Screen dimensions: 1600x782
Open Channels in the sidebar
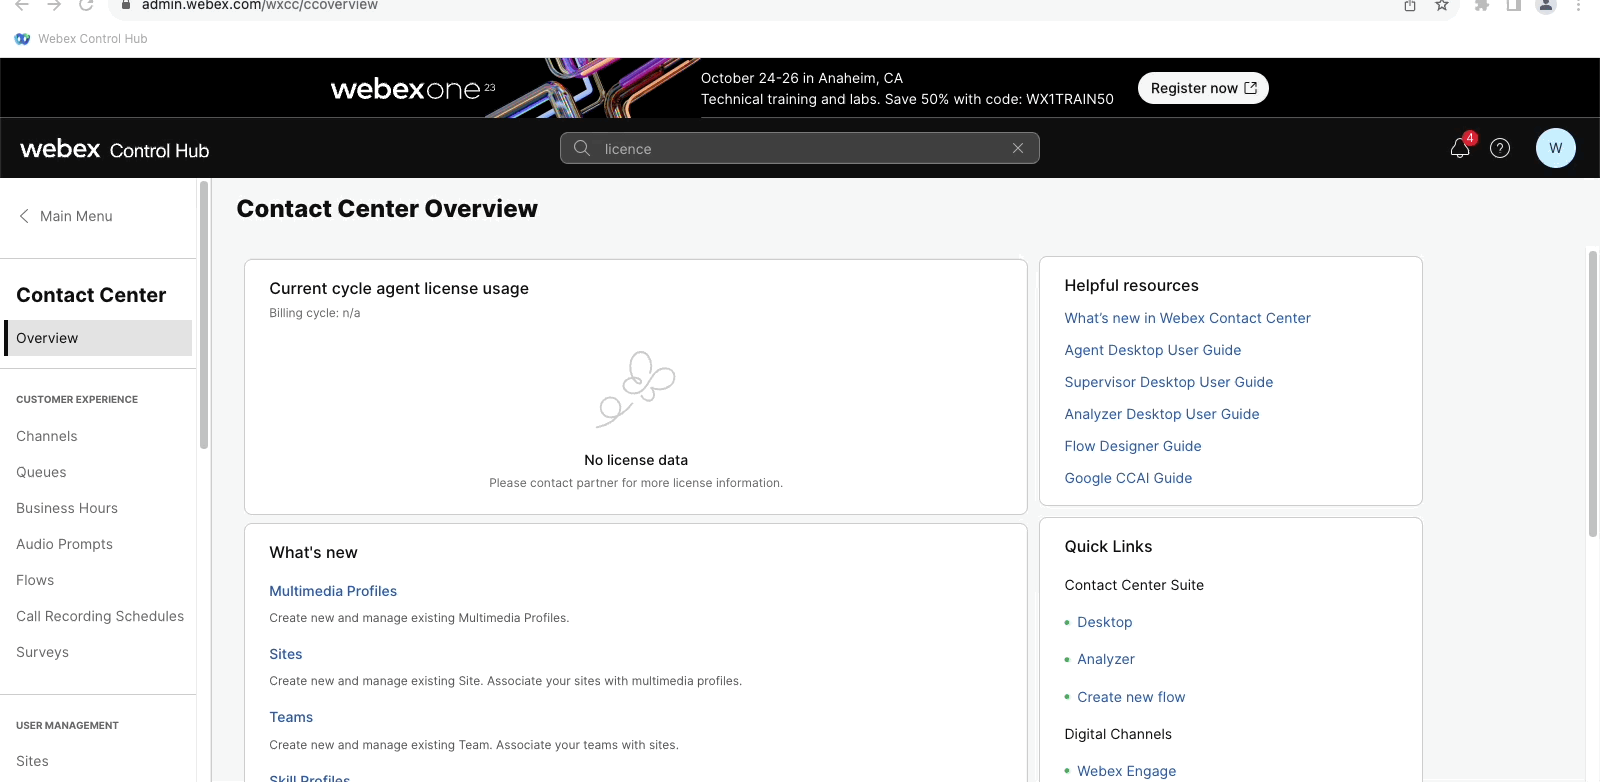pos(47,436)
